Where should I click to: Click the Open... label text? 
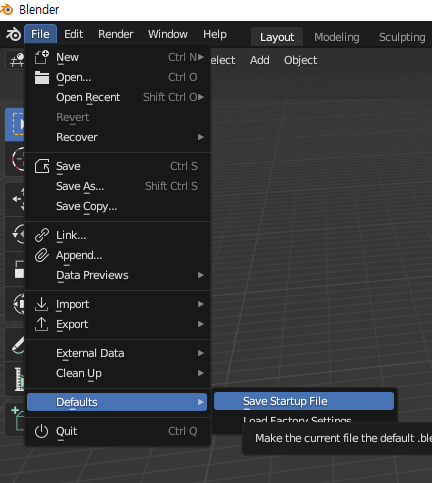coord(73,77)
